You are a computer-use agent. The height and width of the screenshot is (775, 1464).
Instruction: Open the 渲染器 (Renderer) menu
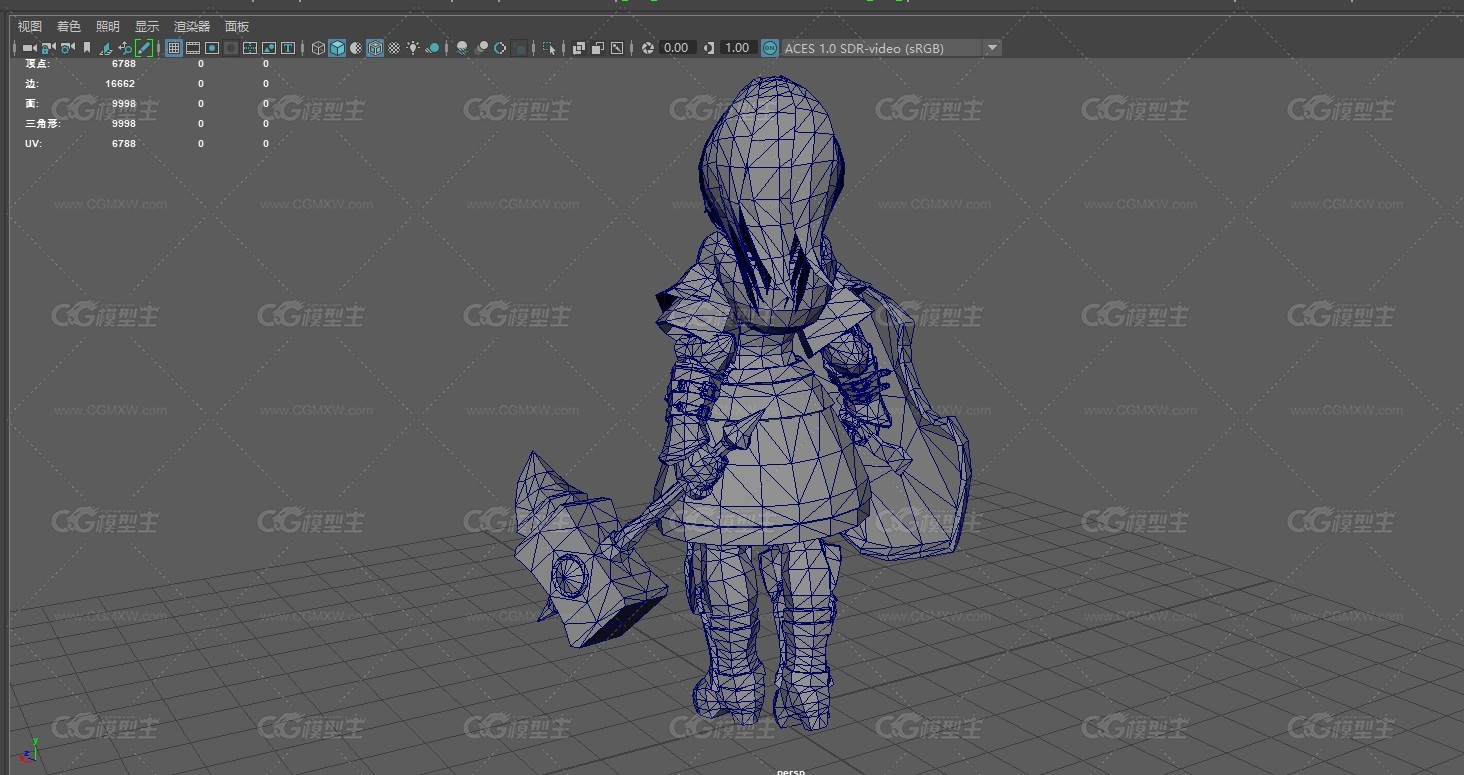click(192, 27)
